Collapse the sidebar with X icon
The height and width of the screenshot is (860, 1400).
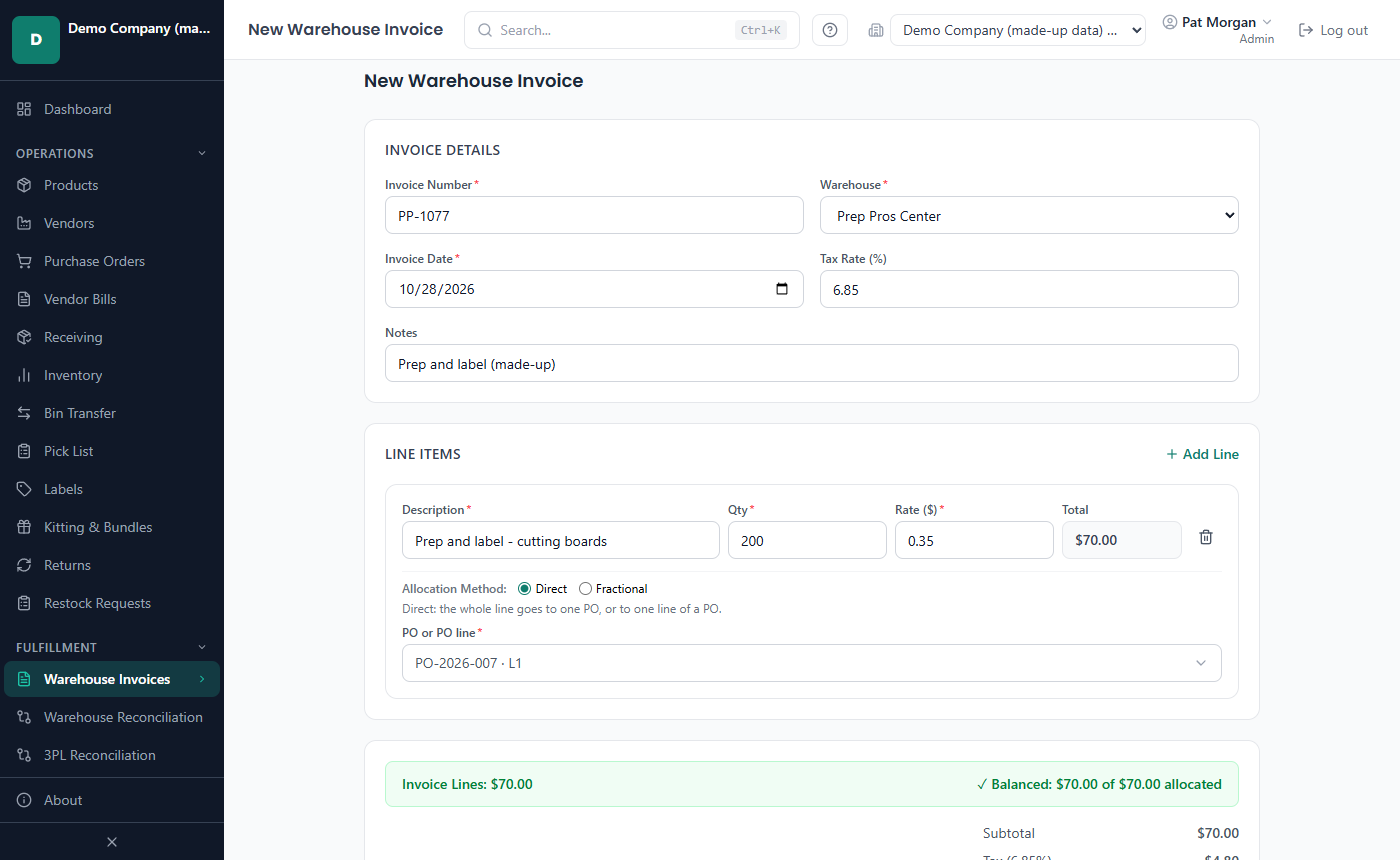coord(112,842)
